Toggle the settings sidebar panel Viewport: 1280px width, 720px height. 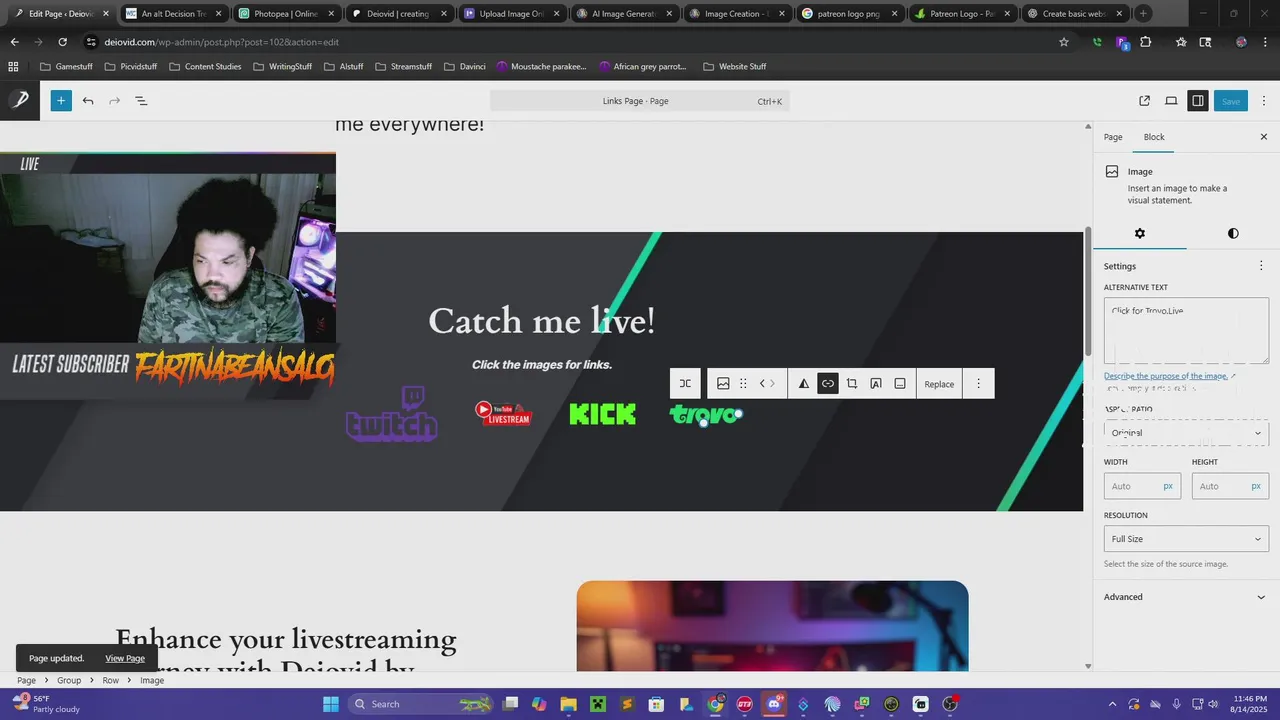[1197, 101]
